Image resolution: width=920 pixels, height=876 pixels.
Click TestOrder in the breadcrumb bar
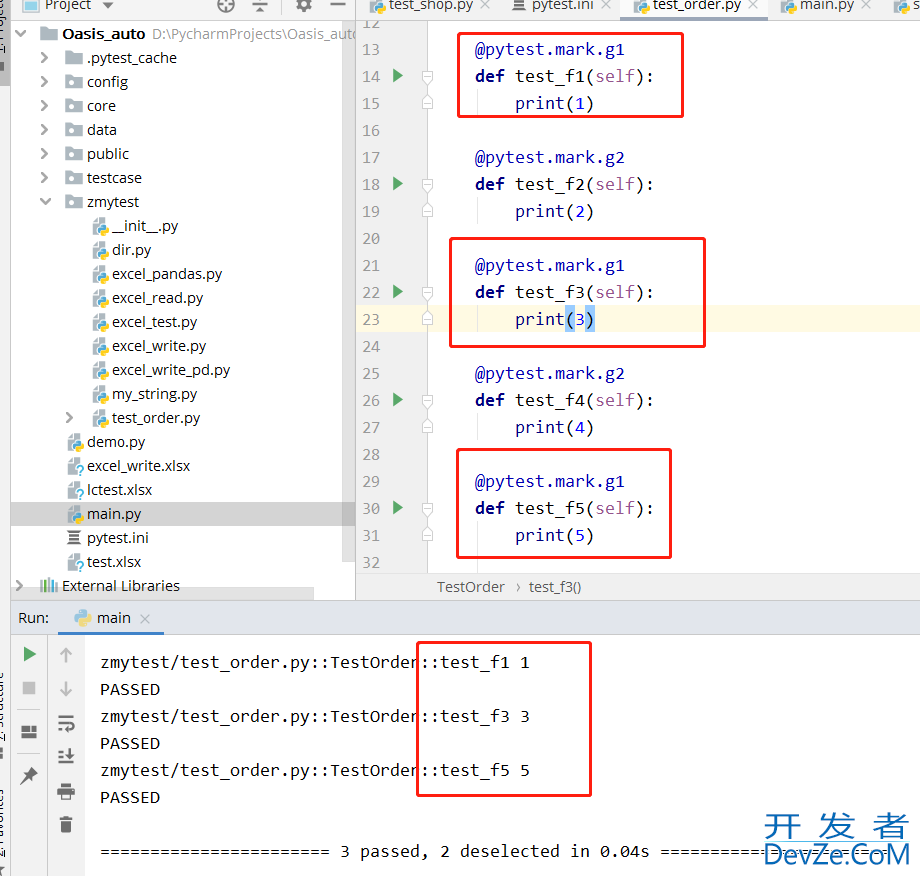coord(471,587)
